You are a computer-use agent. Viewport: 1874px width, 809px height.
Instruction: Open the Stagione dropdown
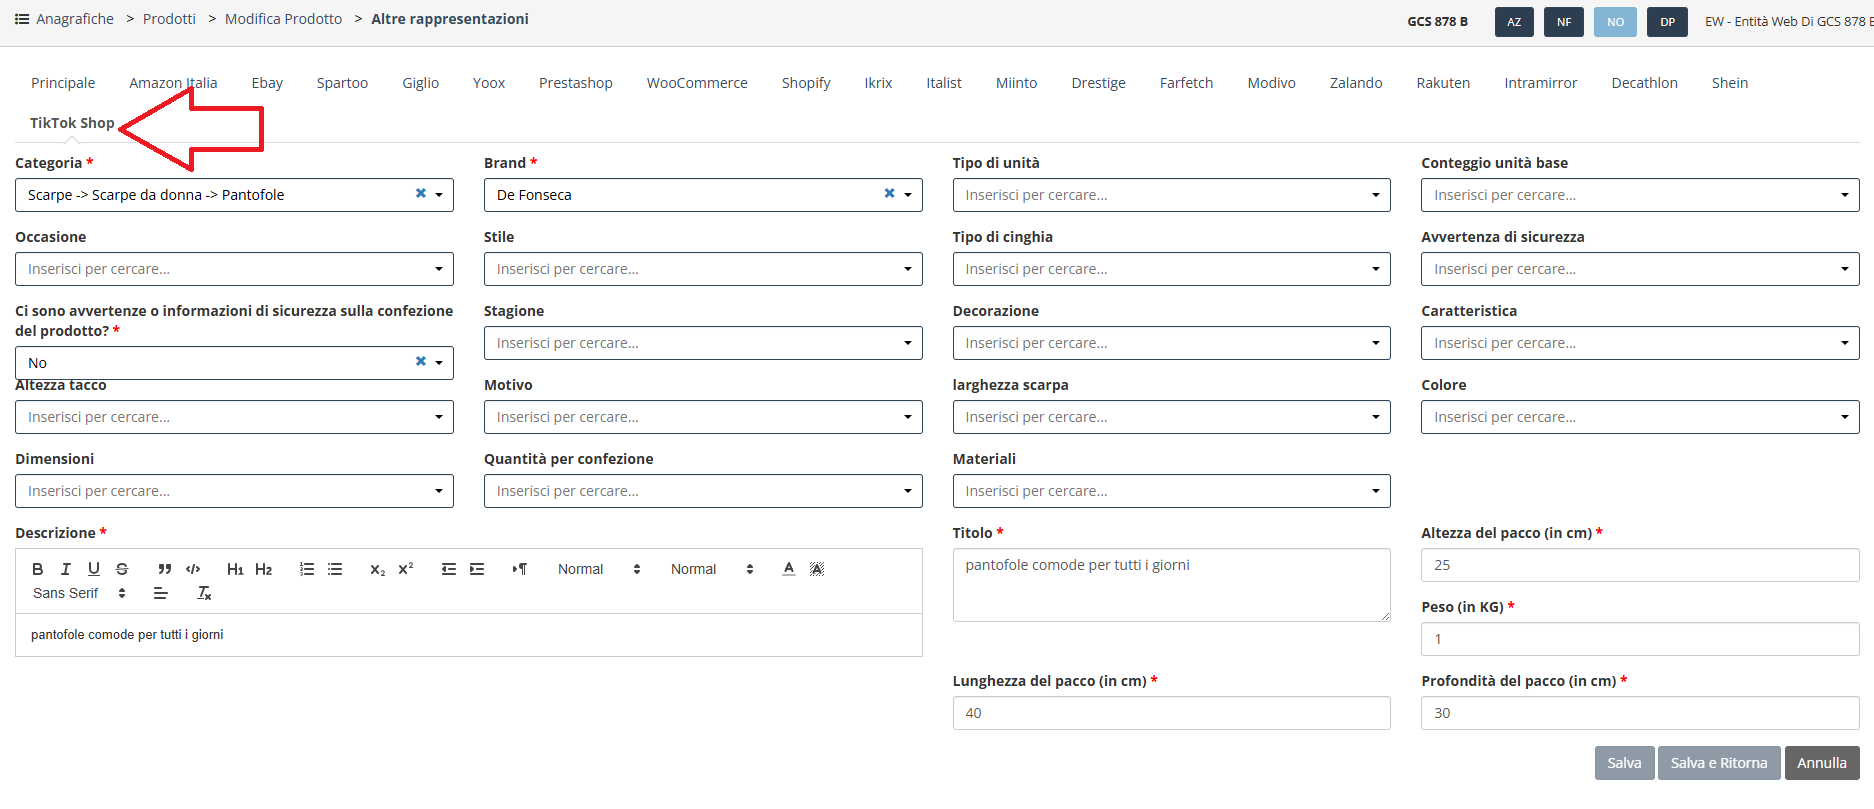point(703,343)
